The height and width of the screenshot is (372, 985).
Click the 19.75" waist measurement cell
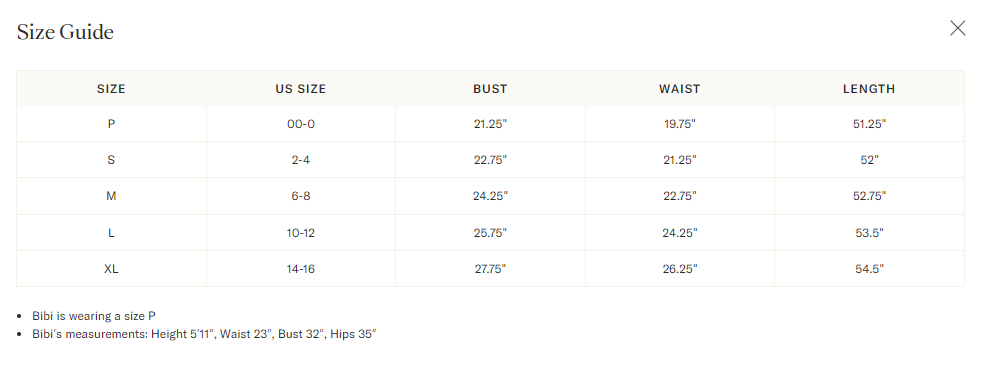tap(680, 124)
